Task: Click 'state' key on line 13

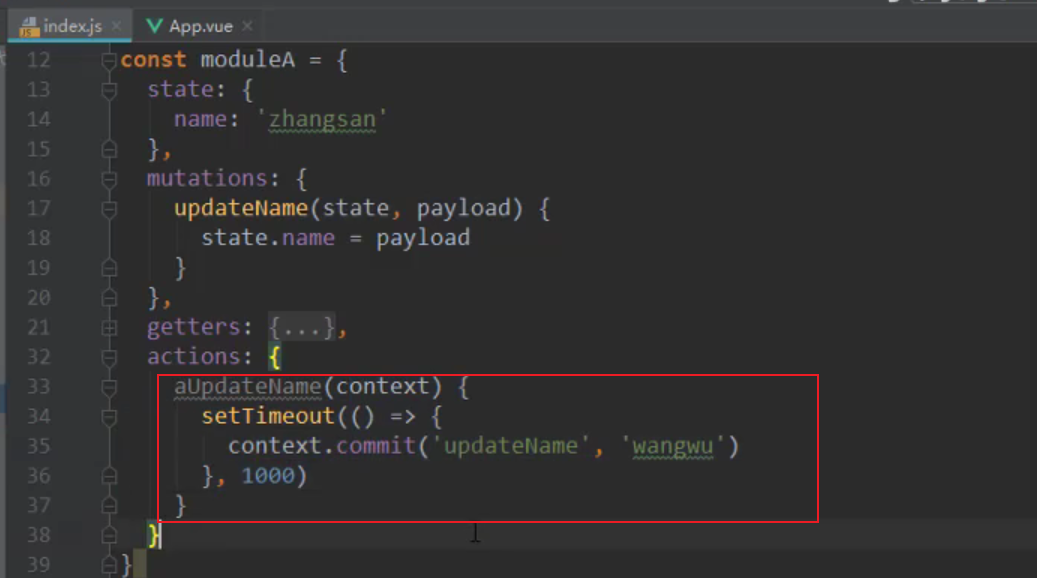Action: point(180,90)
